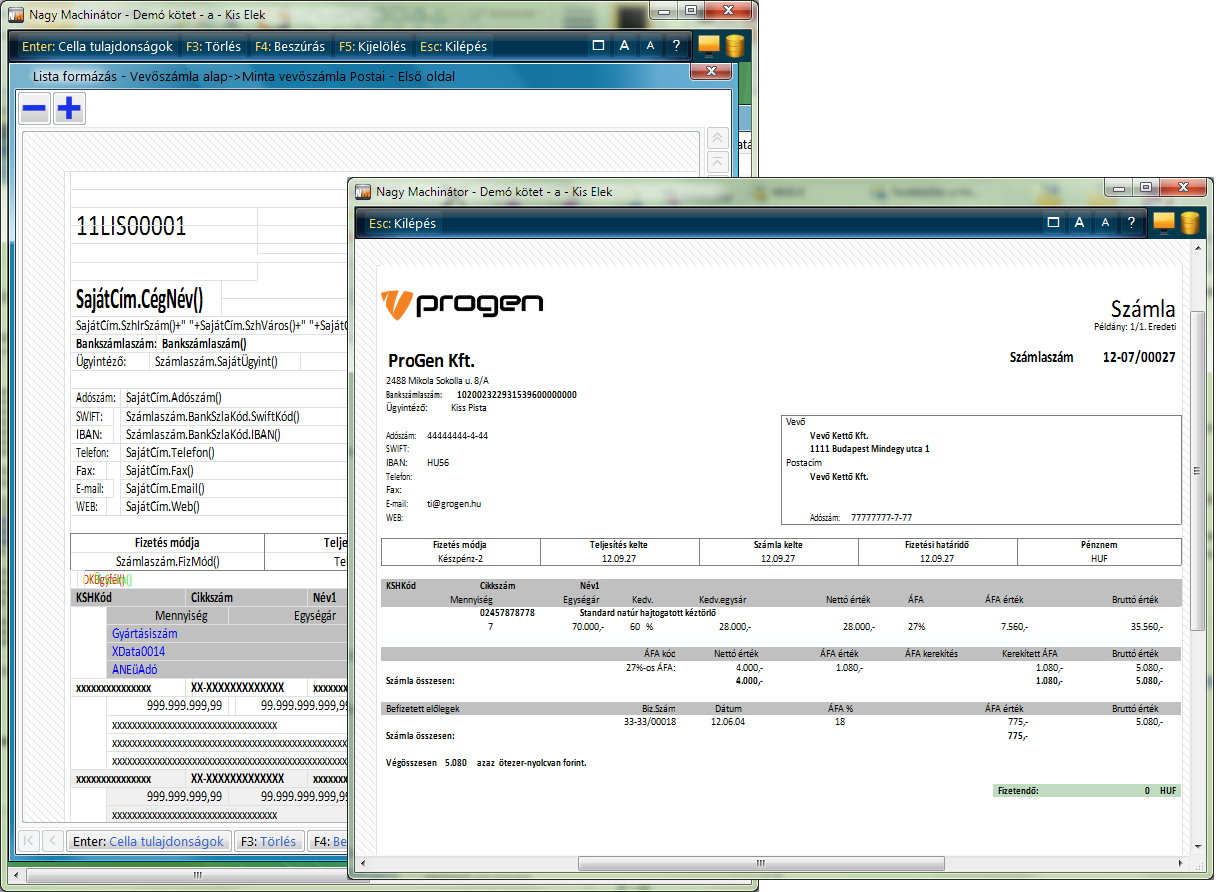Click the small A font icon in back window
Screen dimensions: 1222x892
click(650, 46)
